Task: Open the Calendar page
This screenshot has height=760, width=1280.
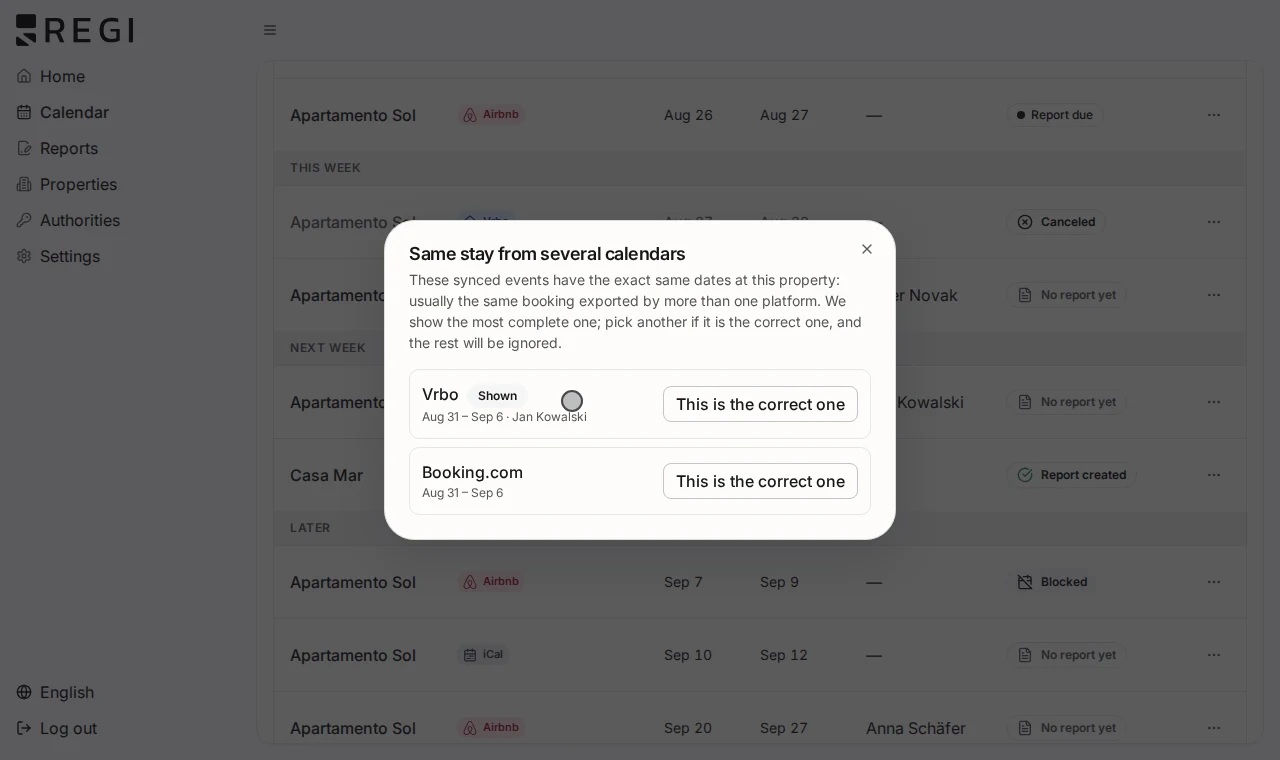Action: coord(74,112)
